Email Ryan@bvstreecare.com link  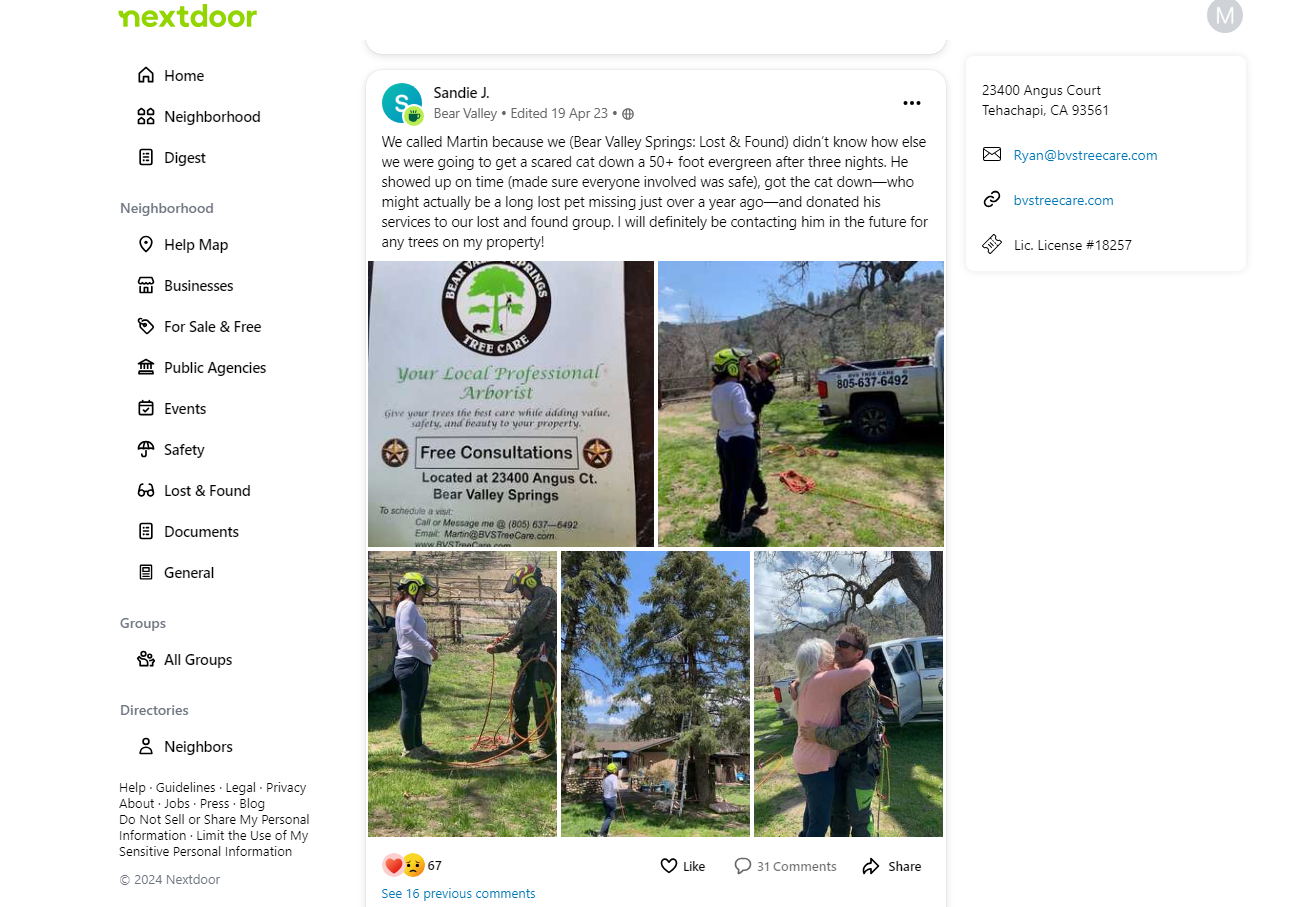1085,155
